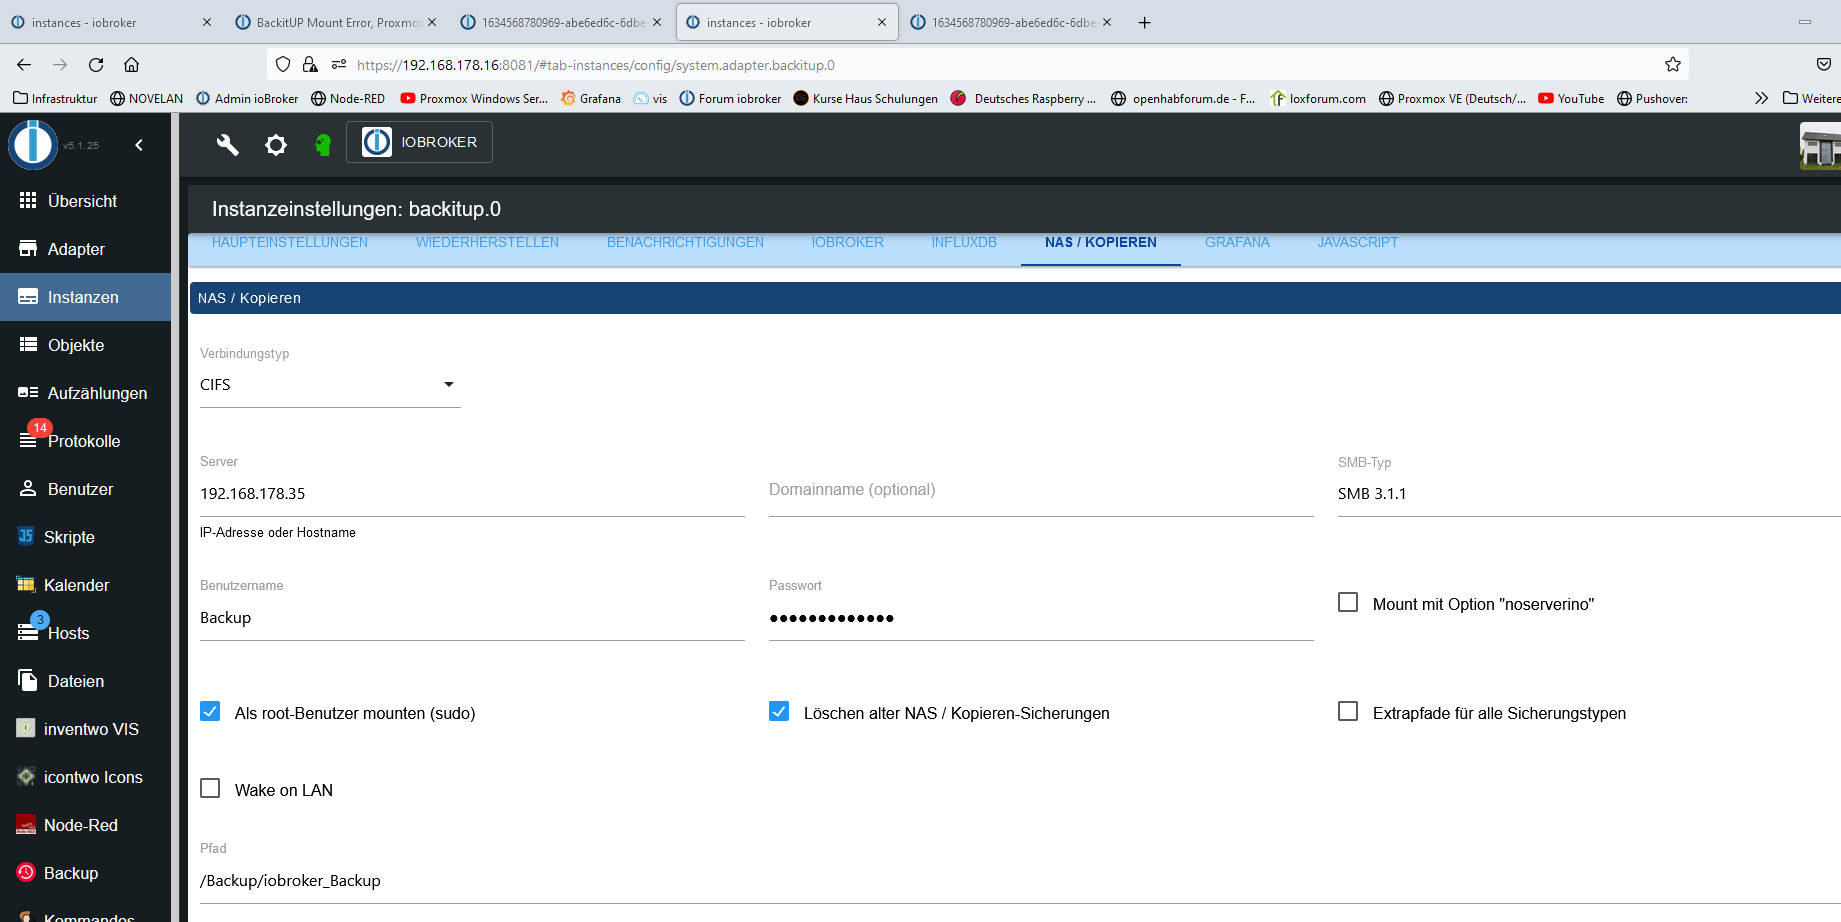Open the Verbindungstyp CIFS dropdown

330,385
